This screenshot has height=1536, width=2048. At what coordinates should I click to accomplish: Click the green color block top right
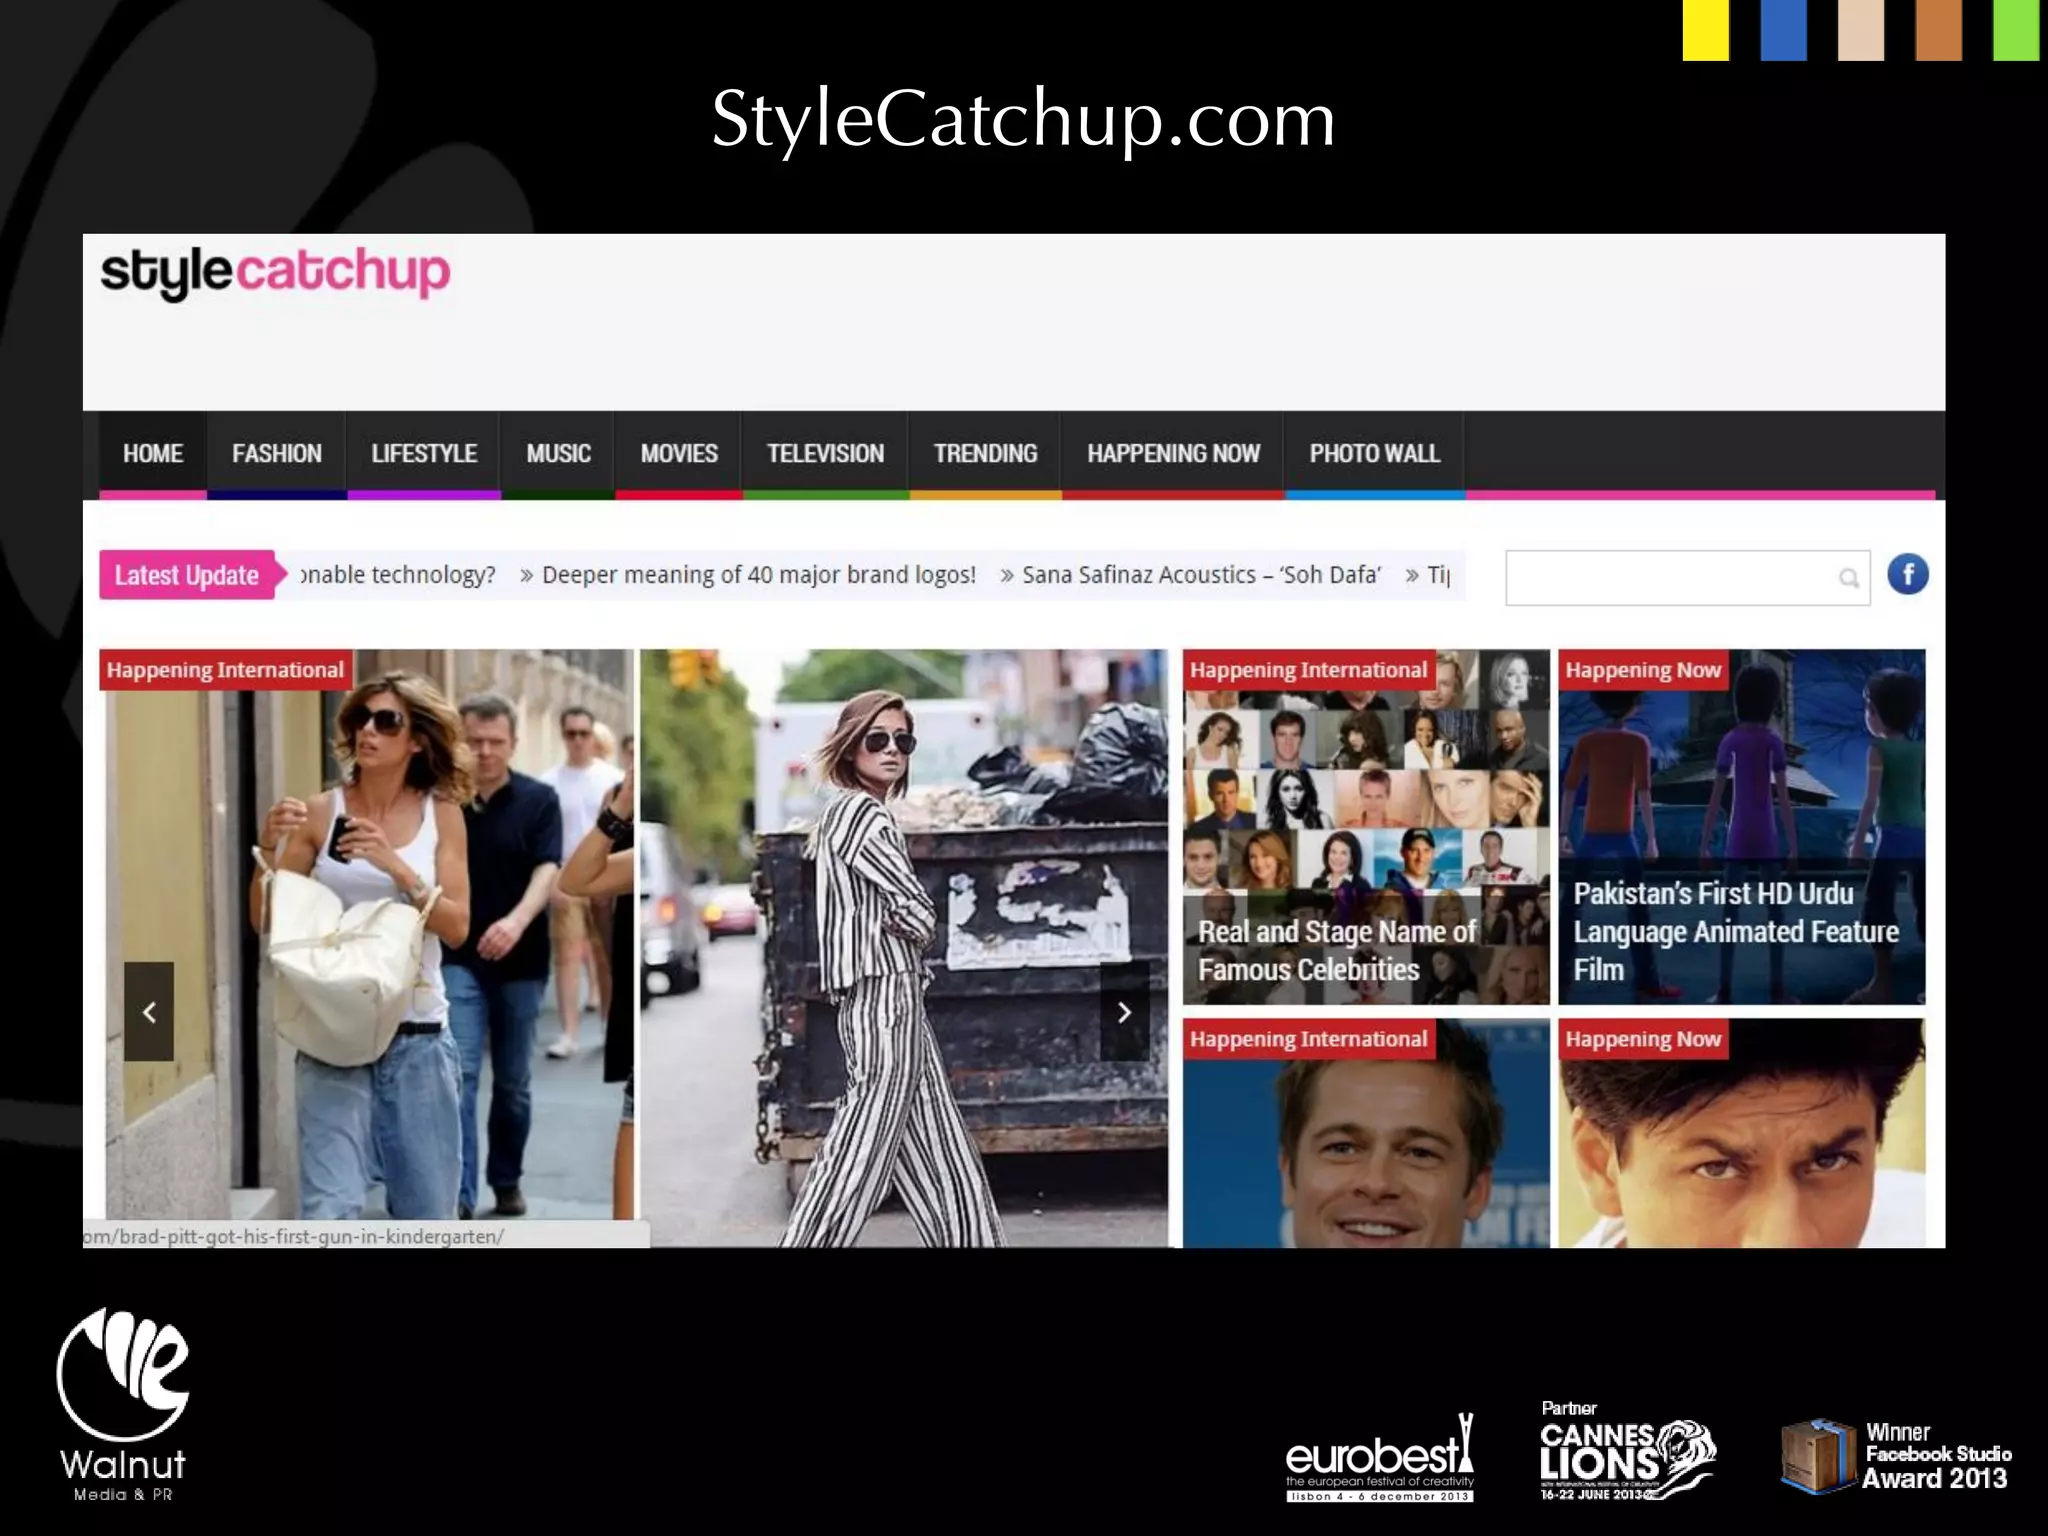pos(2016,30)
